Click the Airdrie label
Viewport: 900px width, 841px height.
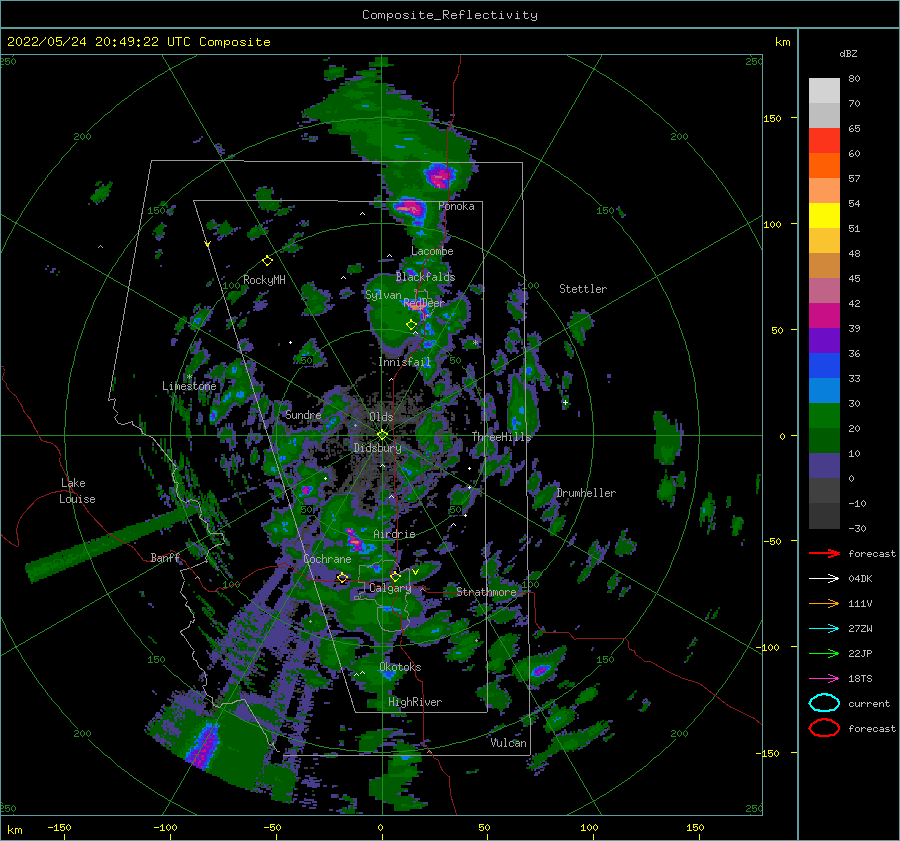click(x=394, y=534)
